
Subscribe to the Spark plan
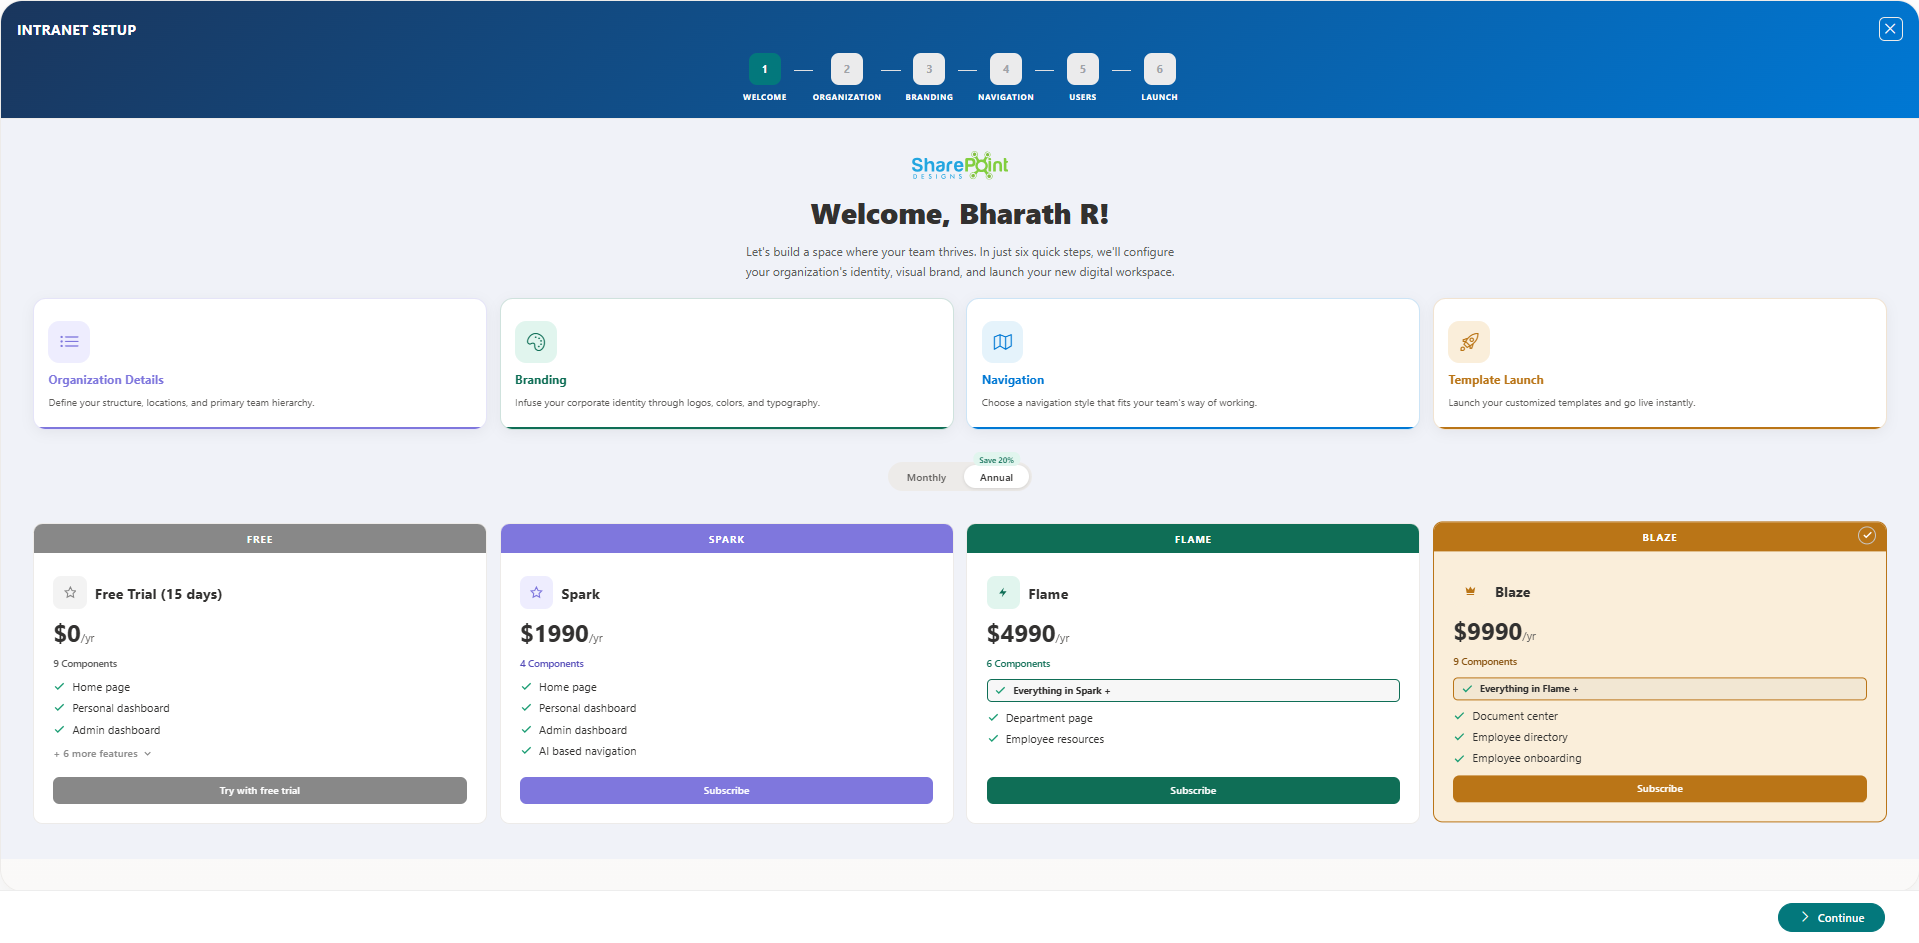tap(726, 791)
